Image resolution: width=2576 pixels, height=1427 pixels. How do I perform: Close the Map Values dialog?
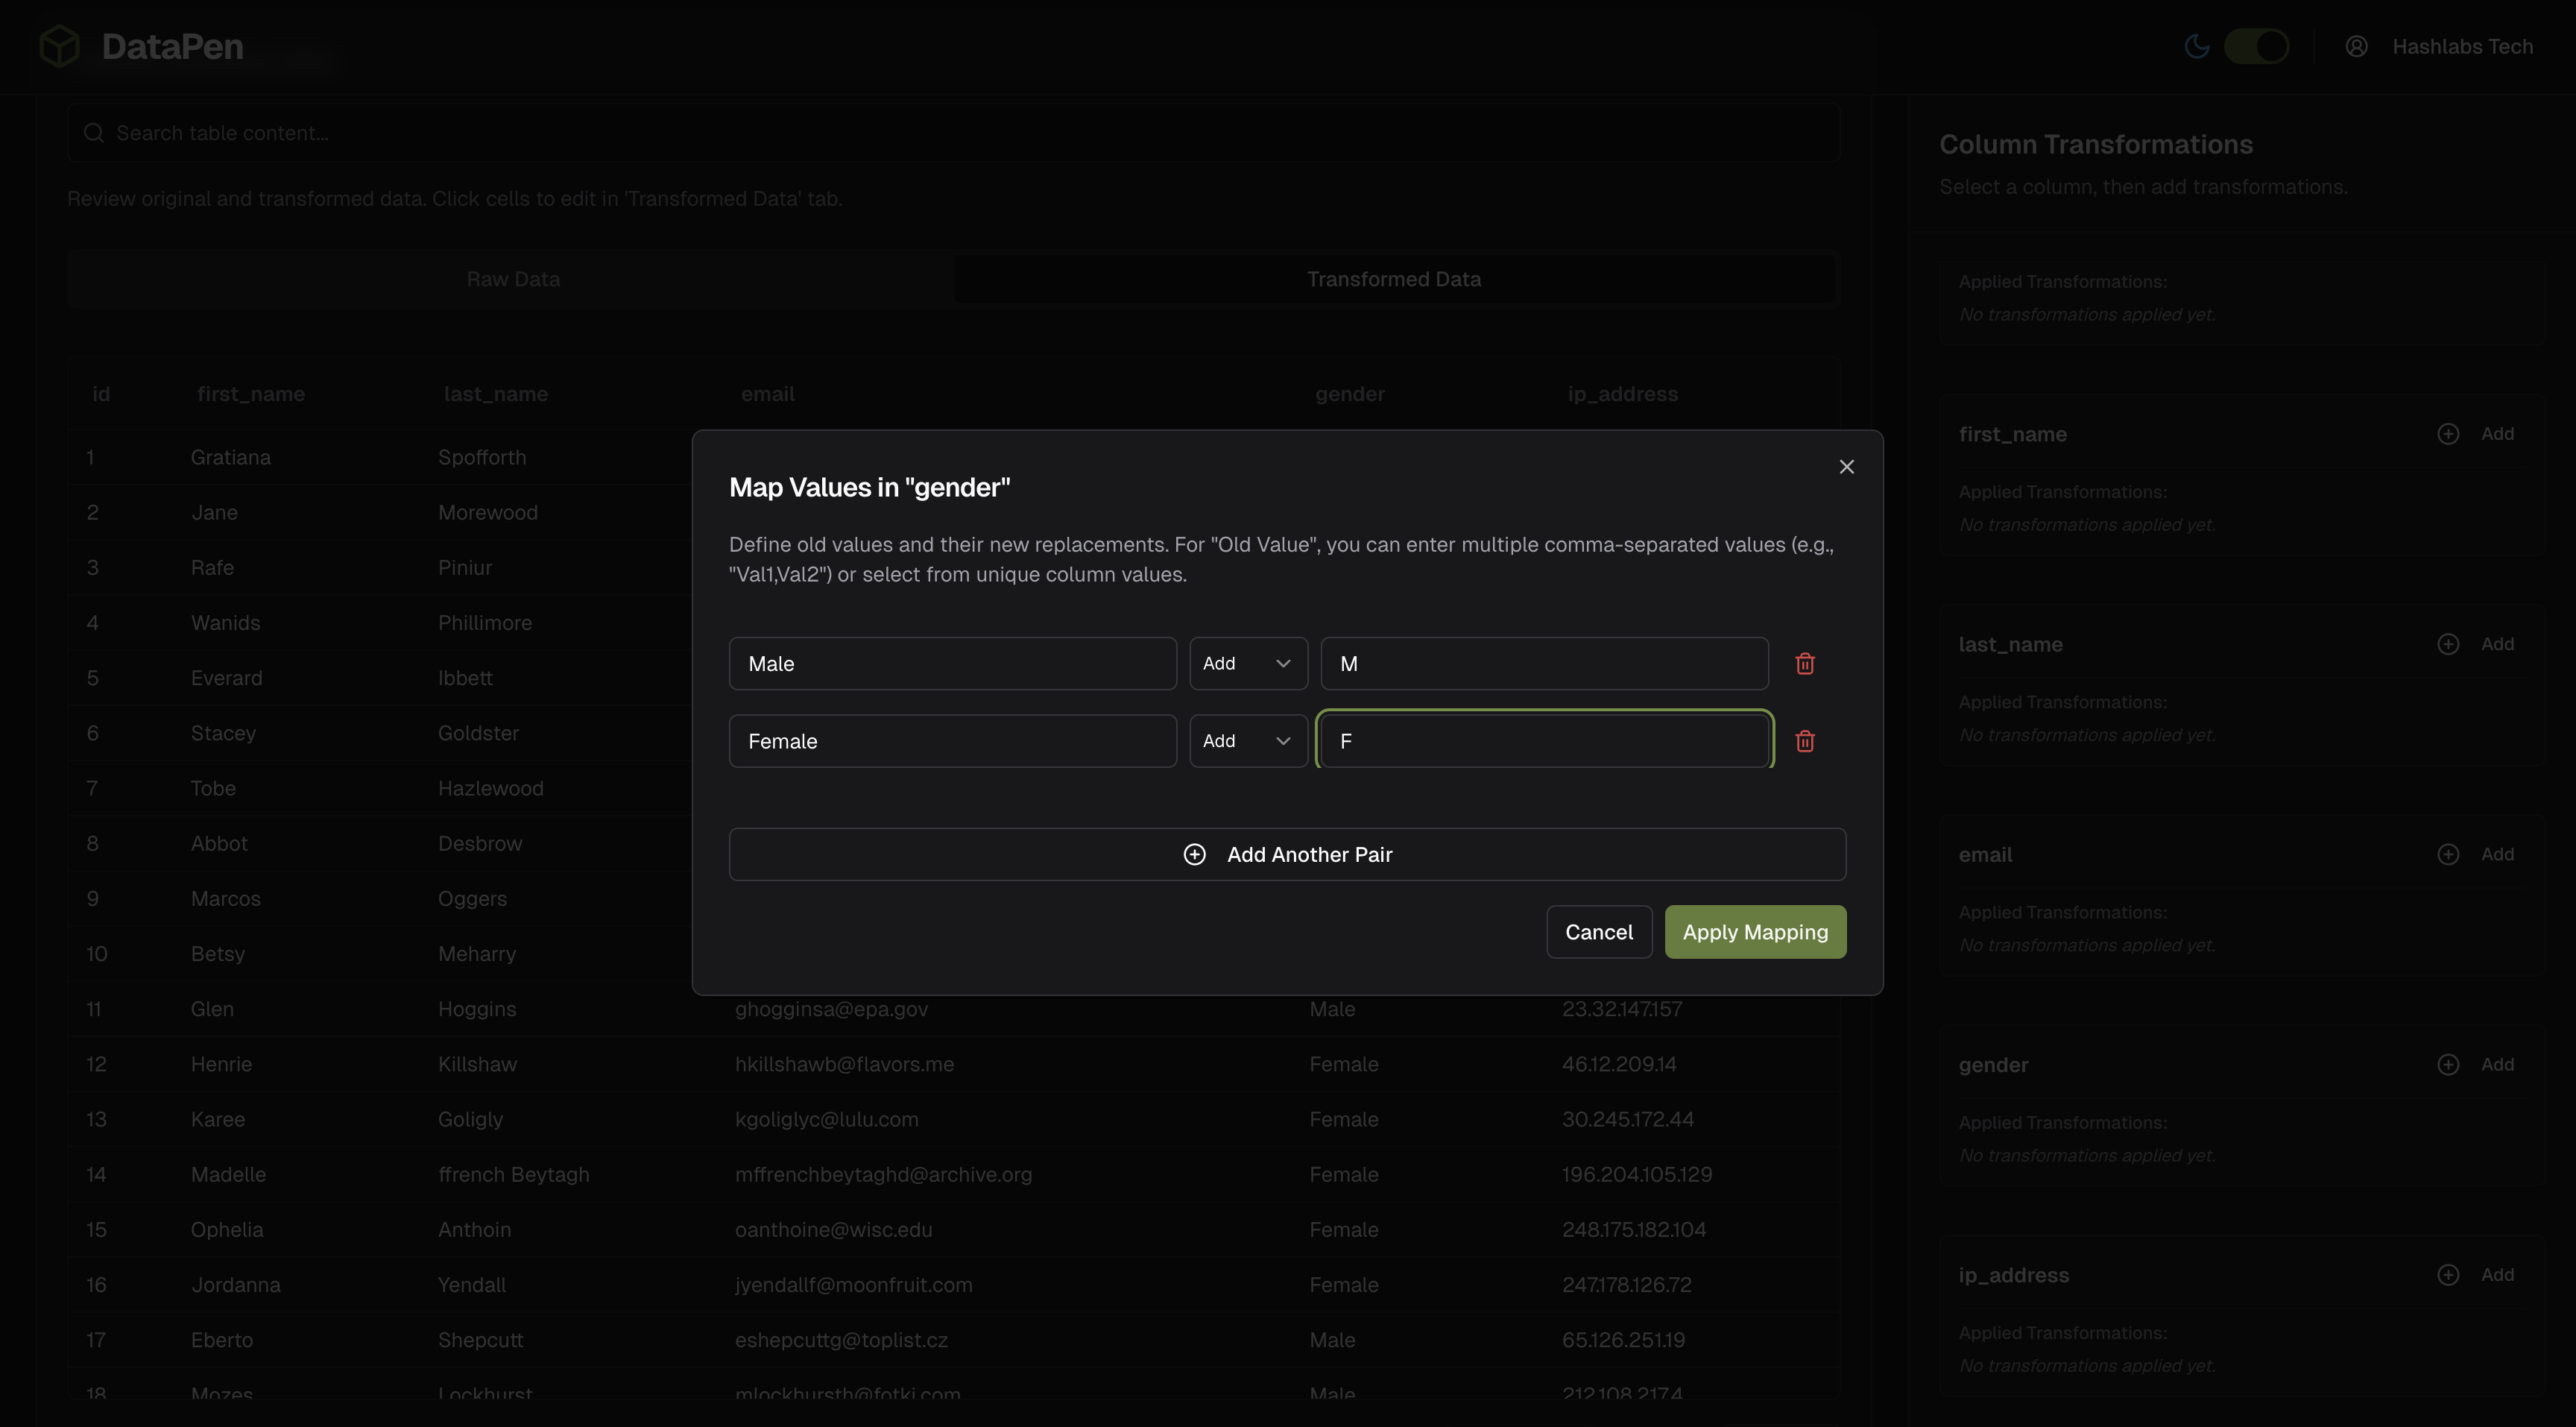pos(1846,467)
